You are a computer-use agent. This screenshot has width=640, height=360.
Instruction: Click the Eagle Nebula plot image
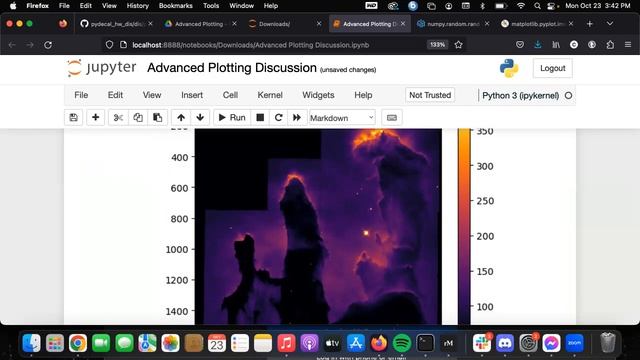318,227
